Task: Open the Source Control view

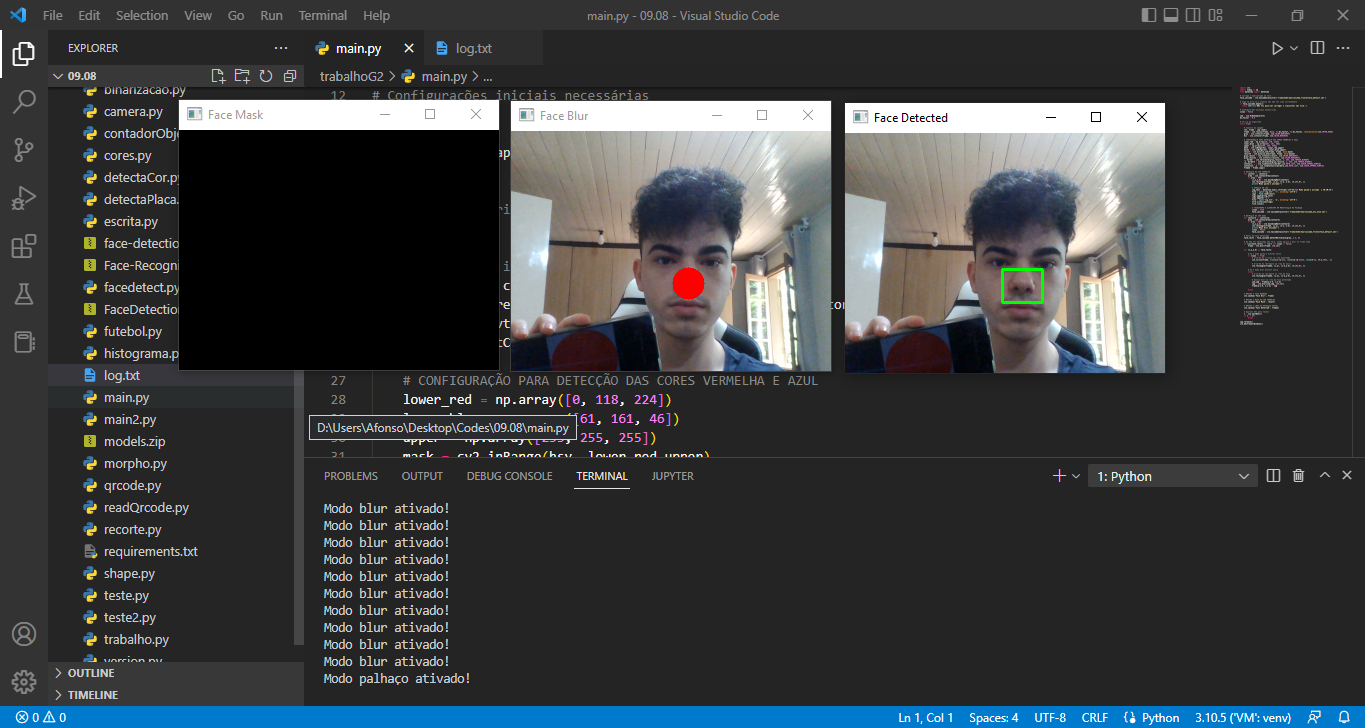Action: click(x=24, y=149)
